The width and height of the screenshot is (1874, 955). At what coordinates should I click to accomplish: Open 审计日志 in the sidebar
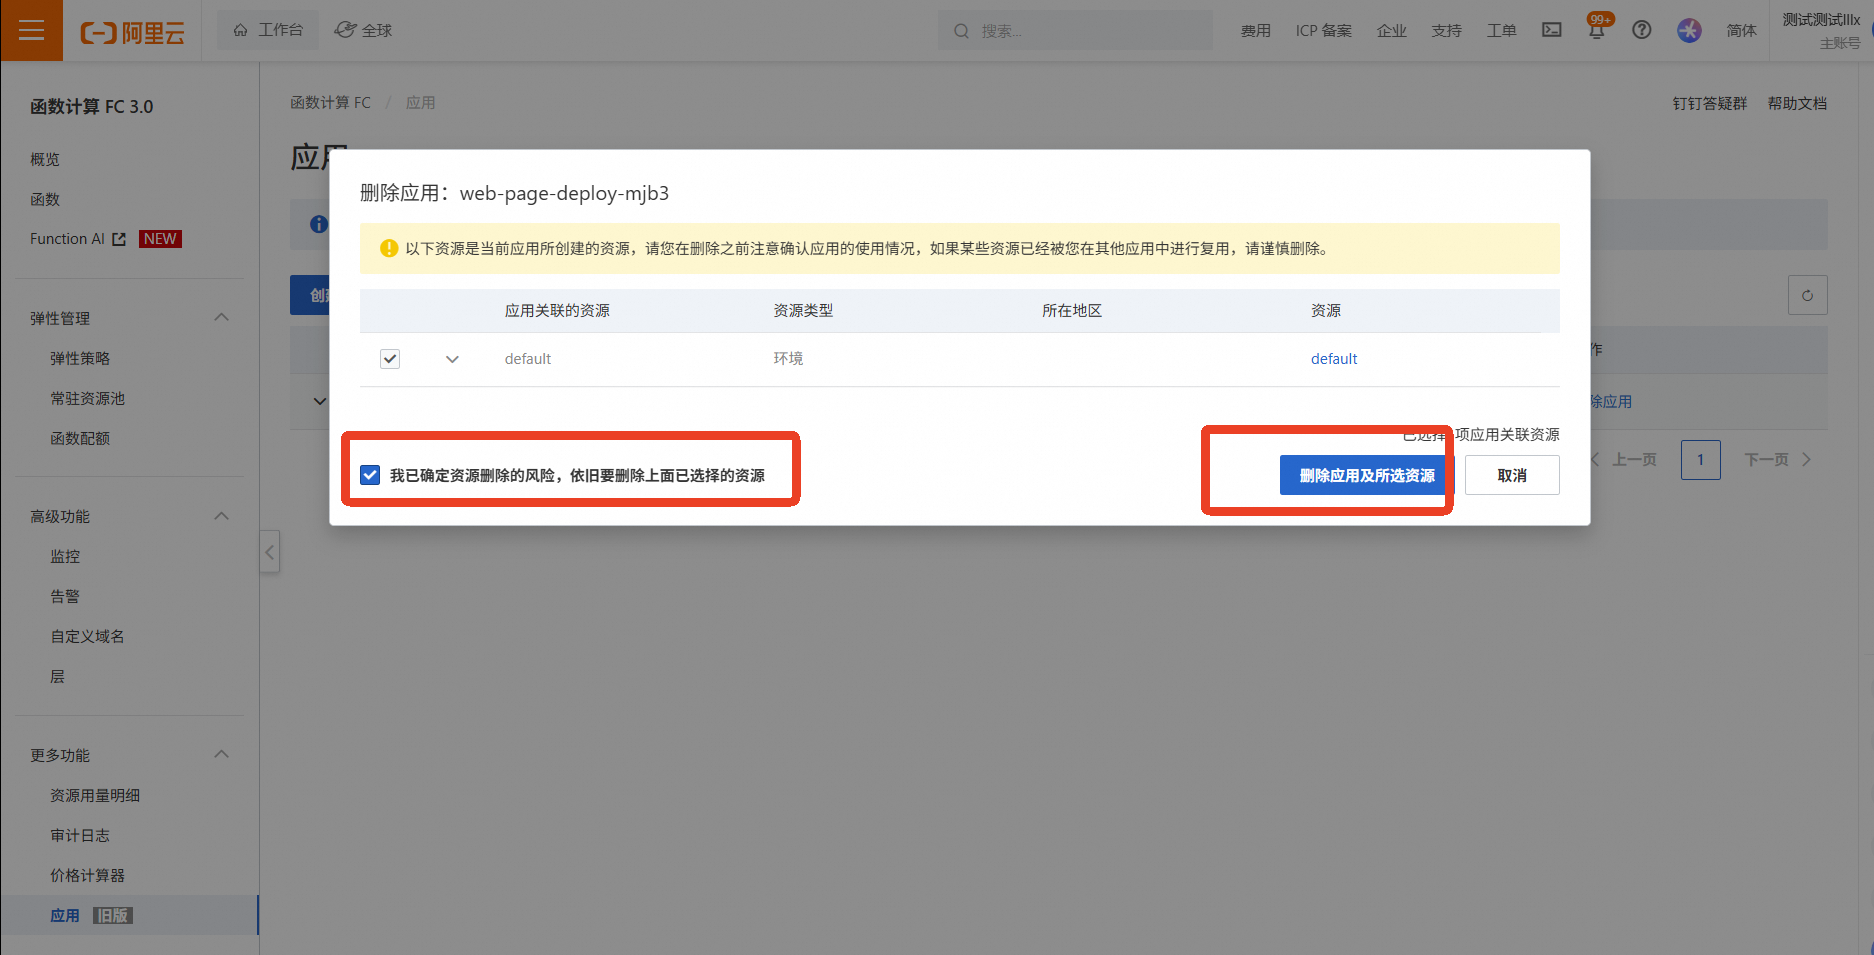pos(80,835)
